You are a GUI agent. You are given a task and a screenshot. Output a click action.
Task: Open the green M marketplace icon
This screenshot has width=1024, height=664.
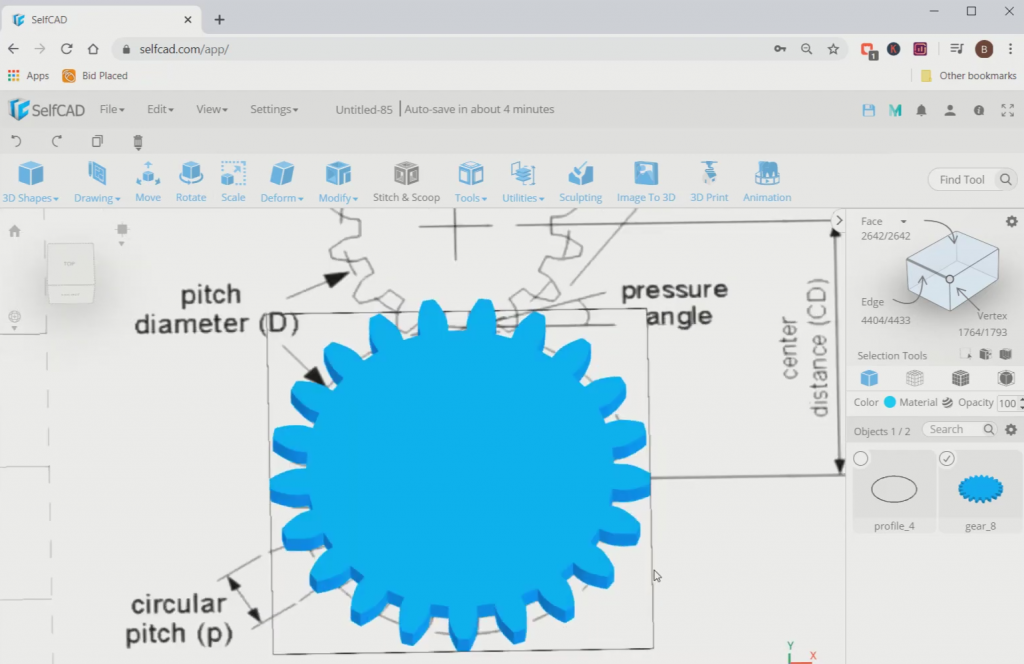(895, 110)
